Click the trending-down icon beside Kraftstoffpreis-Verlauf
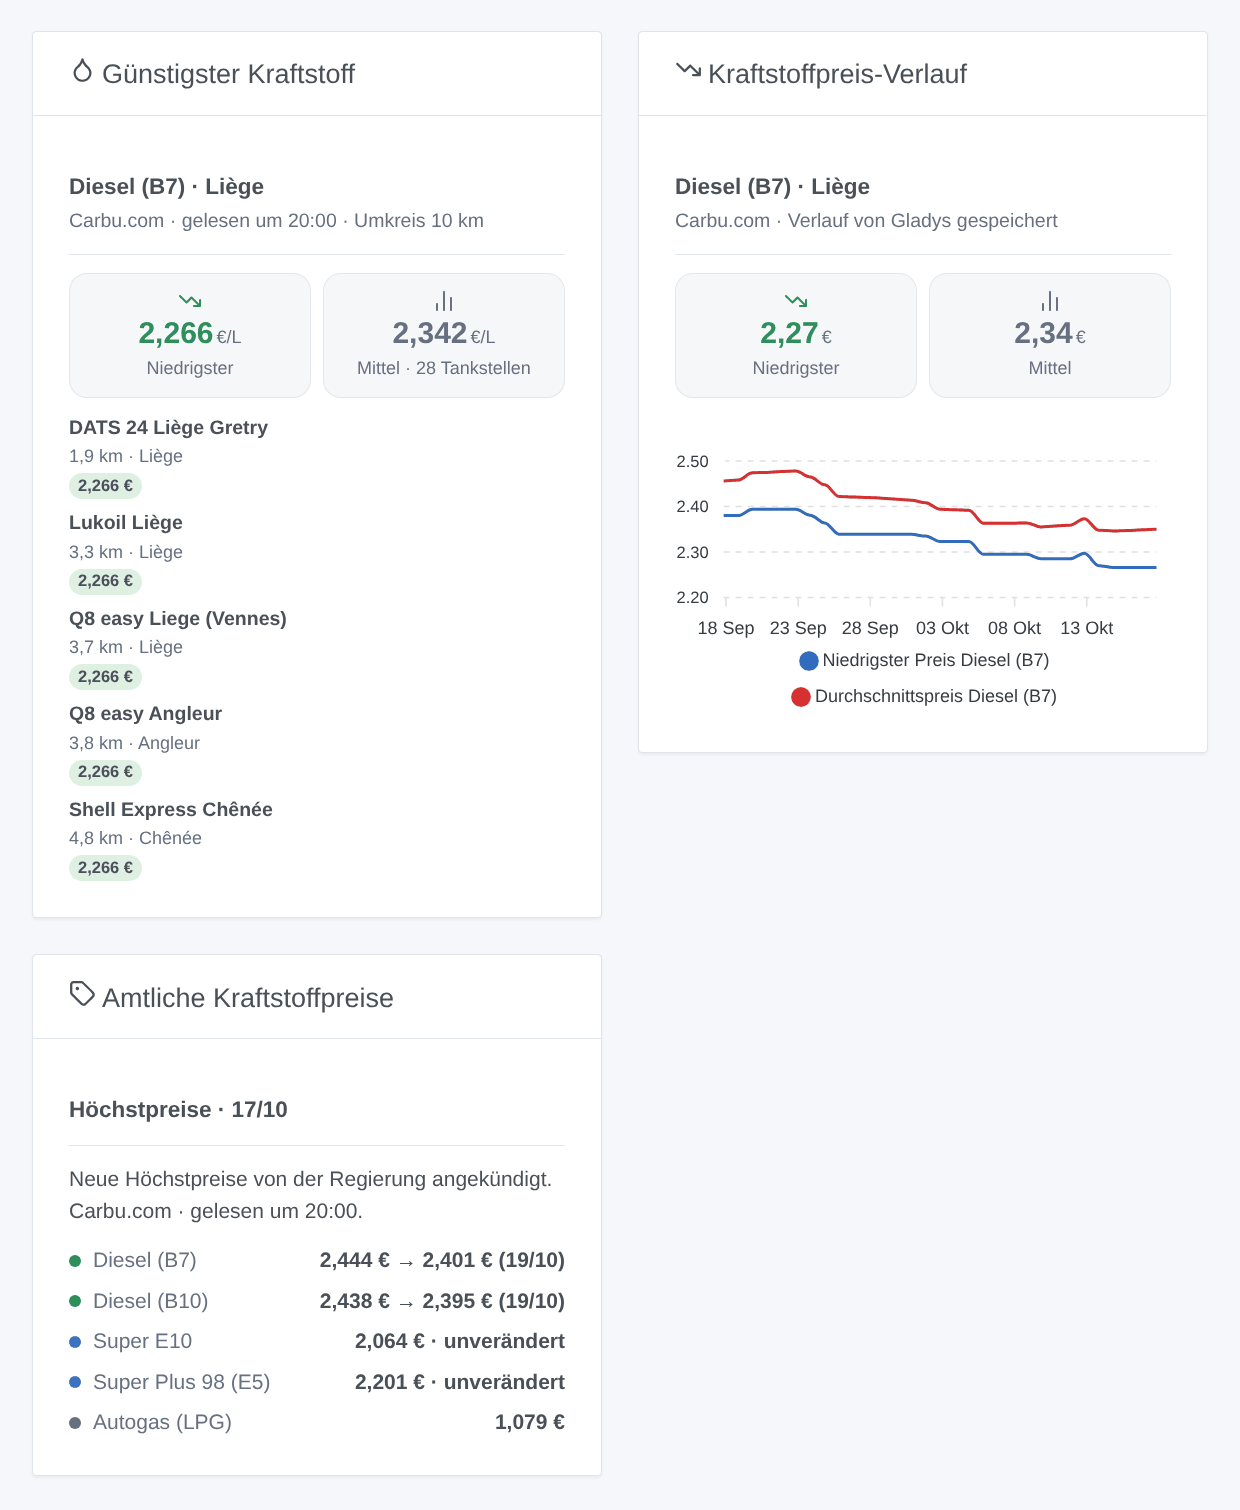 tap(688, 70)
